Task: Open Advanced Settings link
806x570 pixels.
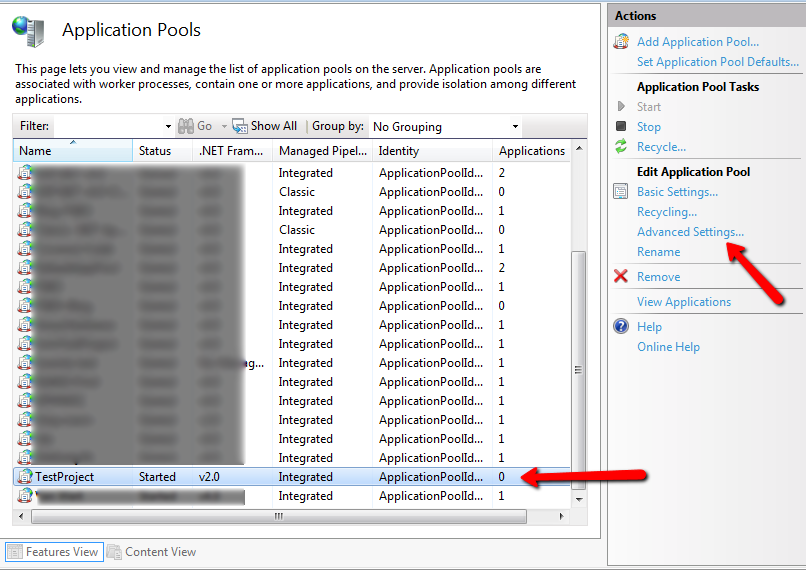Action: click(x=690, y=232)
